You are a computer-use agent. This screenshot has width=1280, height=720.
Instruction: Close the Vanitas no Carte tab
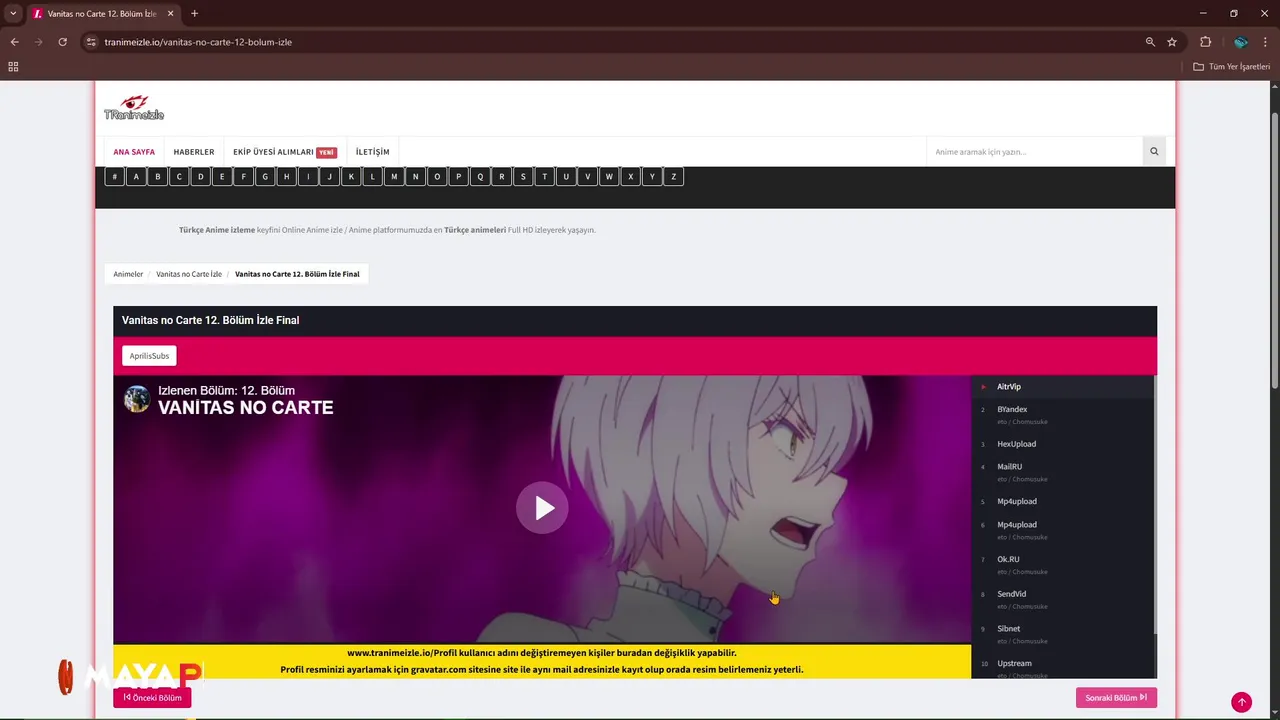[x=171, y=14]
